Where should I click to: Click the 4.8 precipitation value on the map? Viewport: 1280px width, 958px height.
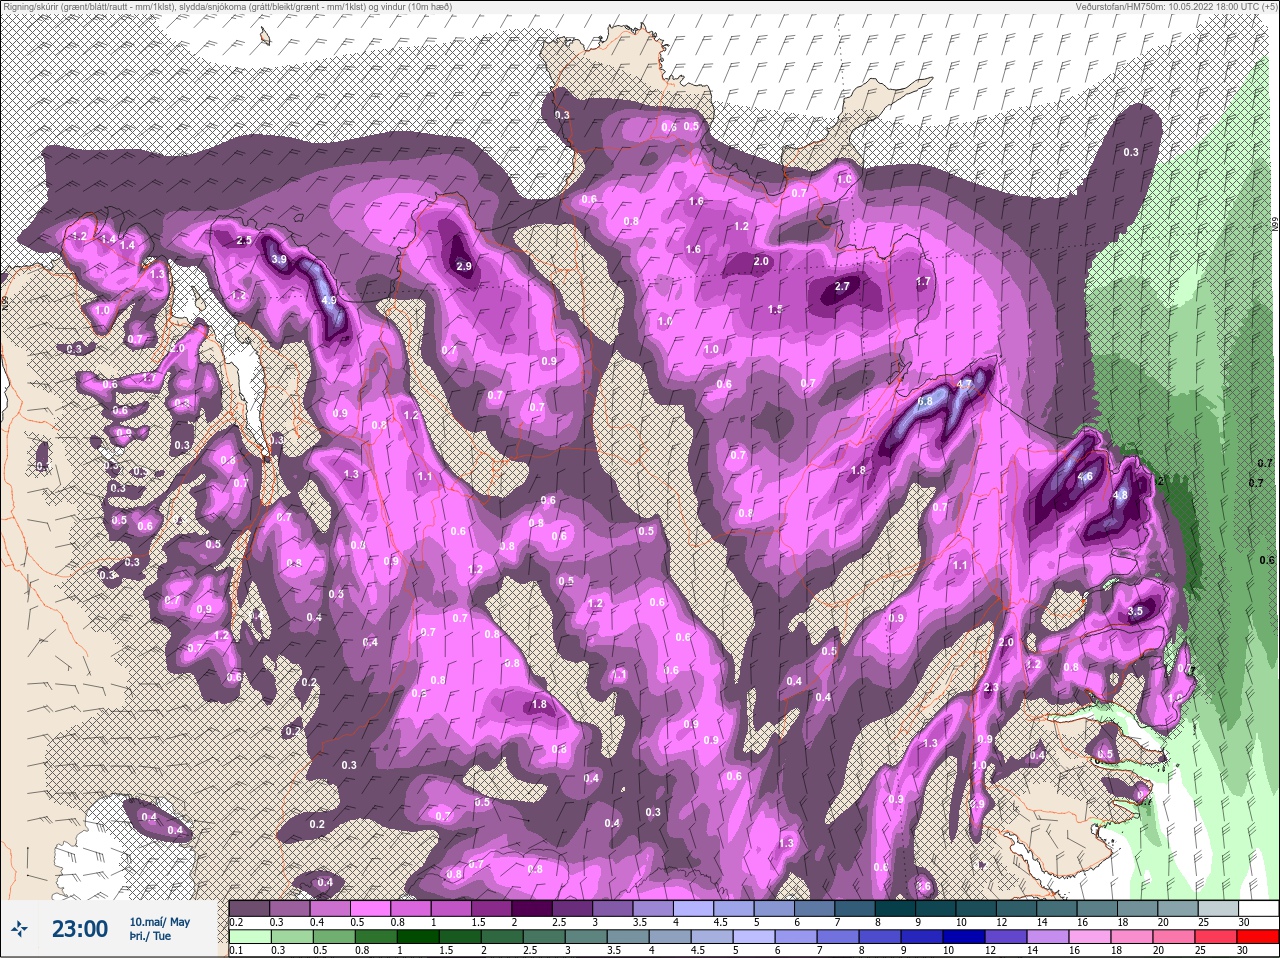[1120, 495]
